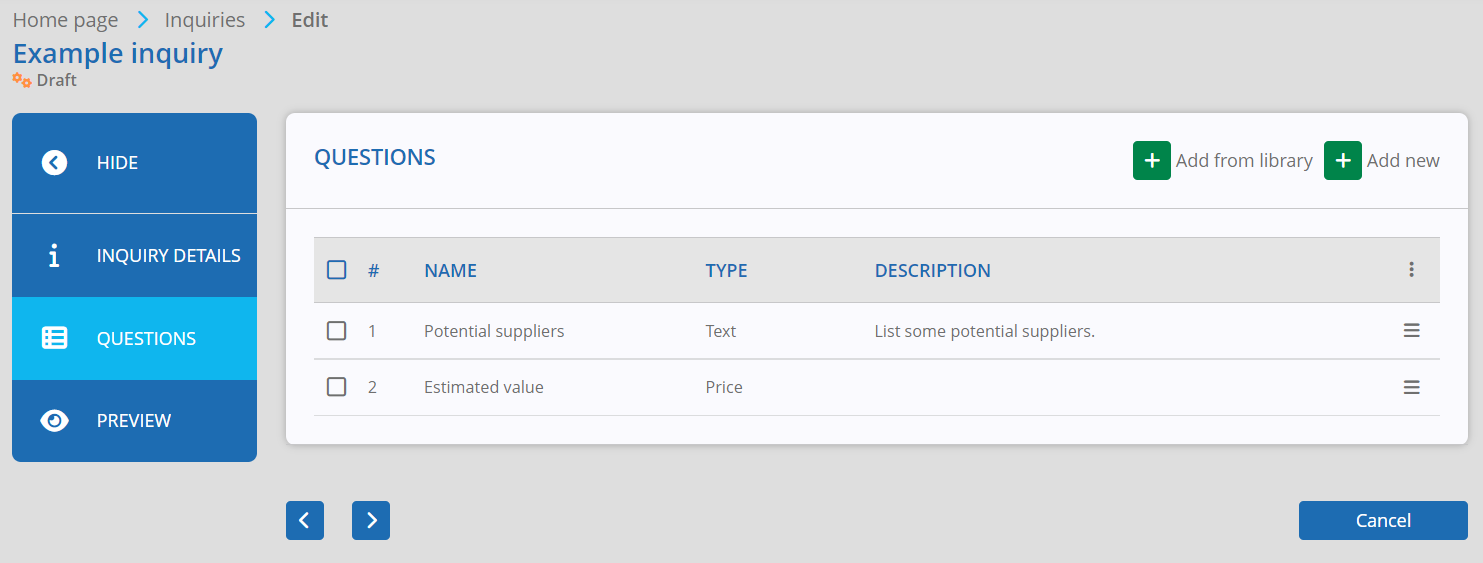Go to Home page breadcrumb link

[x=65, y=20]
